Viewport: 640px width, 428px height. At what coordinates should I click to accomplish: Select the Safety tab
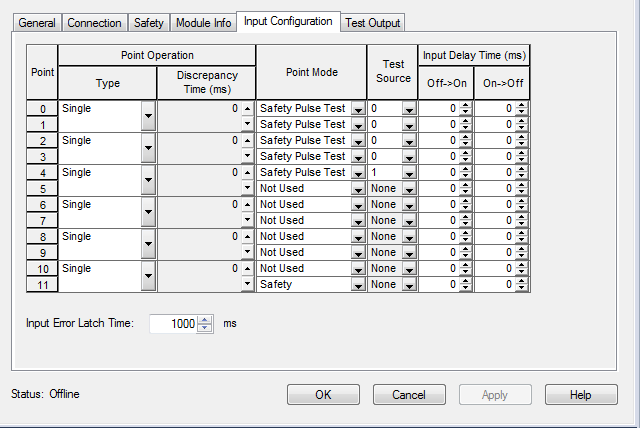(148, 23)
